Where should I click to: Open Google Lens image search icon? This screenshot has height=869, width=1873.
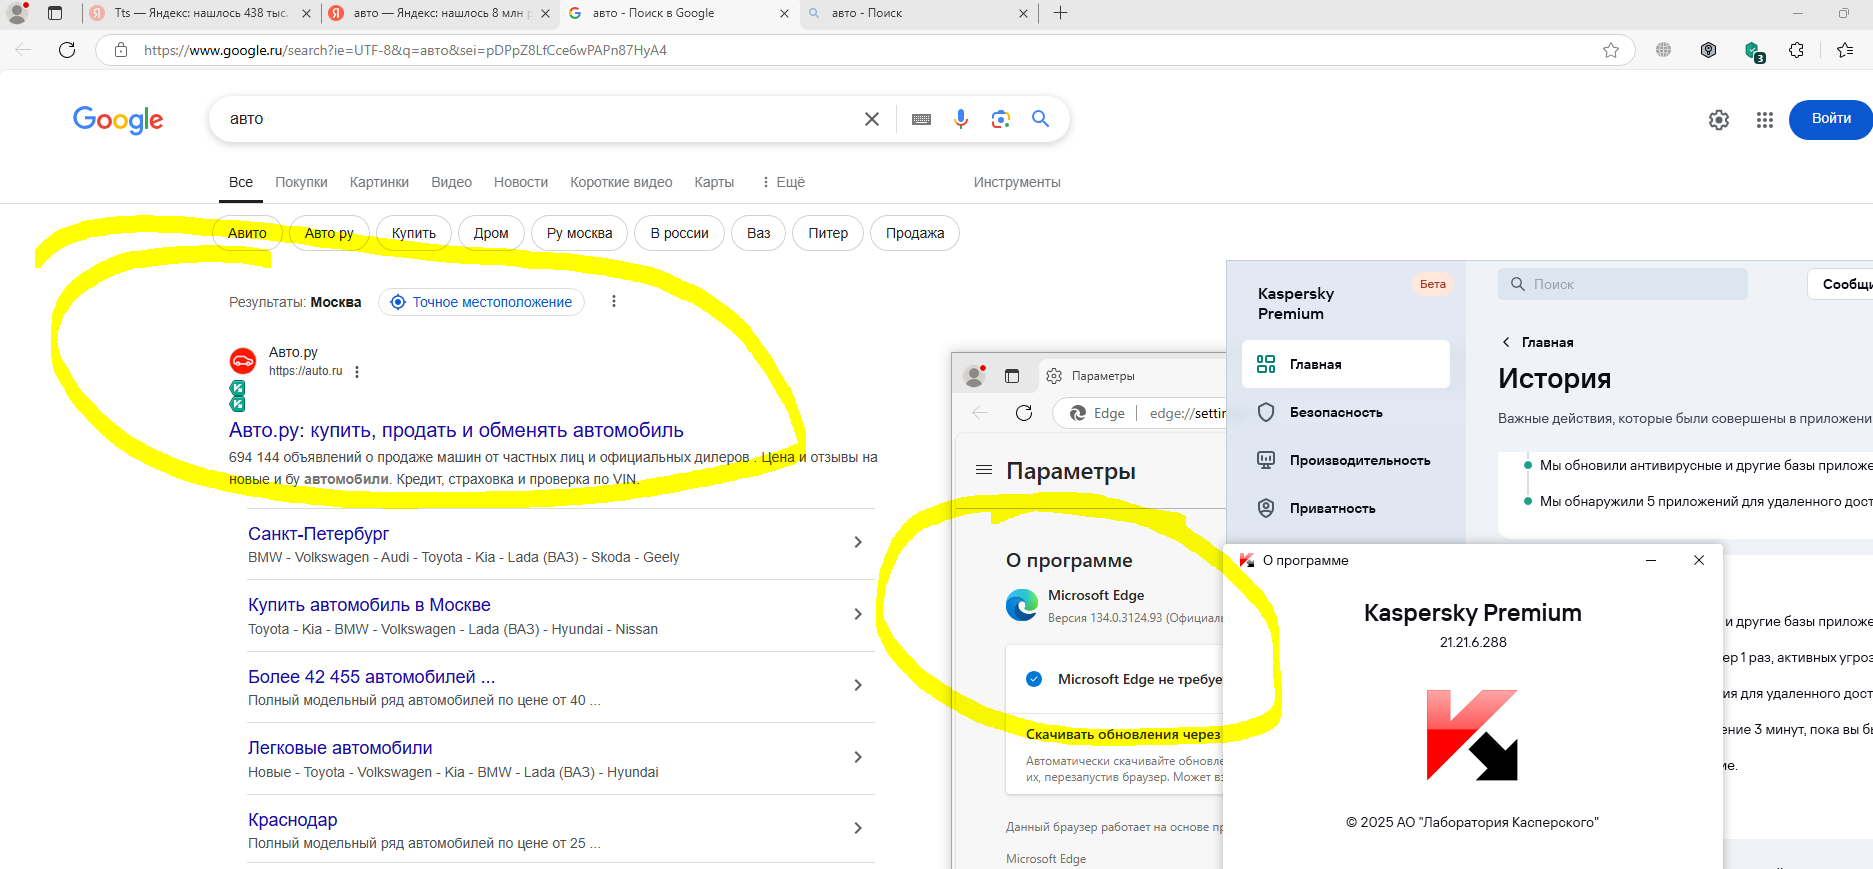1001,119
